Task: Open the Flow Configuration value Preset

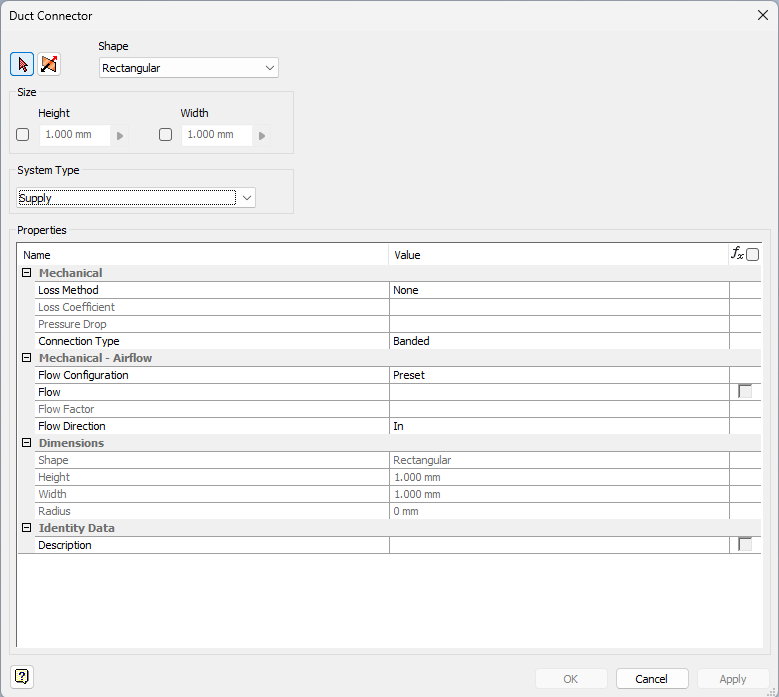Action: pyautogui.click(x=559, y=375)
